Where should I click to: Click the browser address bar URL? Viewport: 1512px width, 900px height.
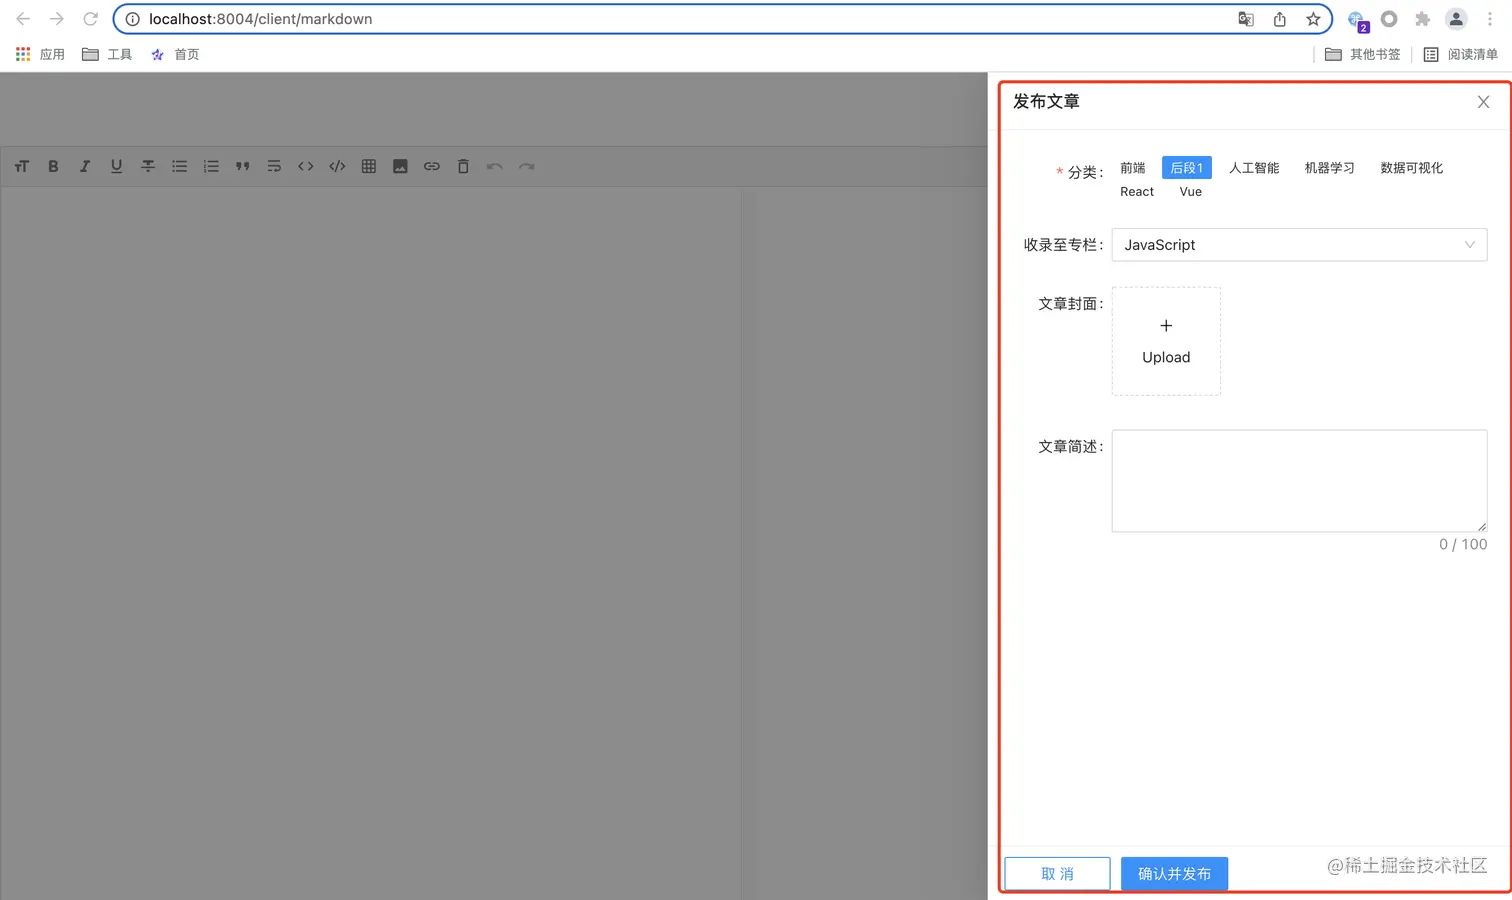[x=261, y=19]
